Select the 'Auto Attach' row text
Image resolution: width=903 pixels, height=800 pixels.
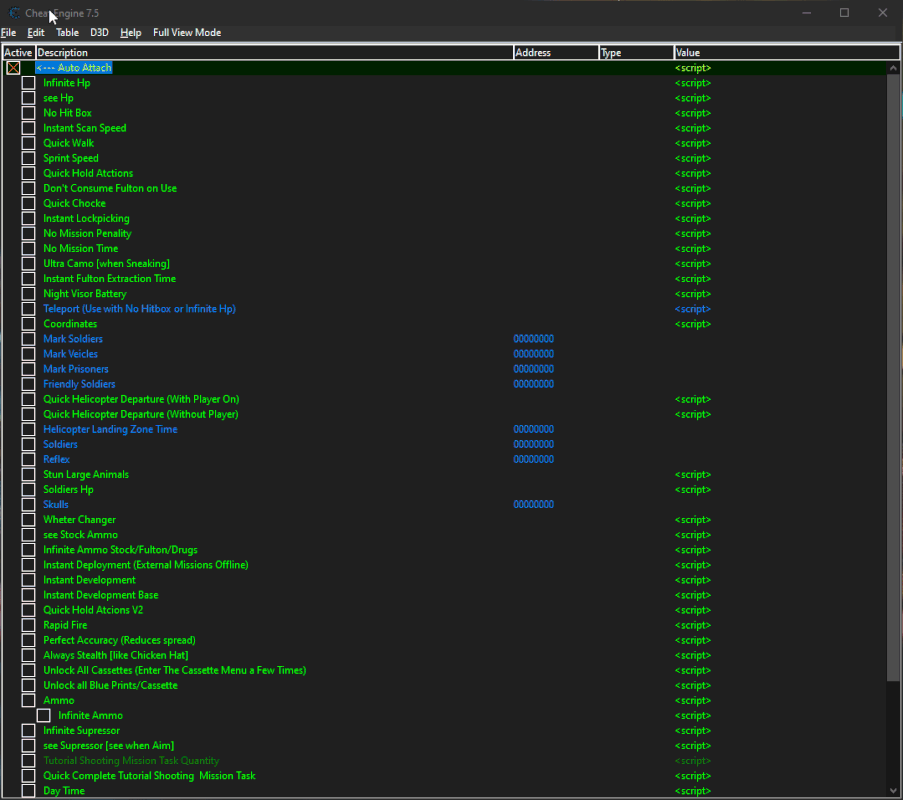74,68
